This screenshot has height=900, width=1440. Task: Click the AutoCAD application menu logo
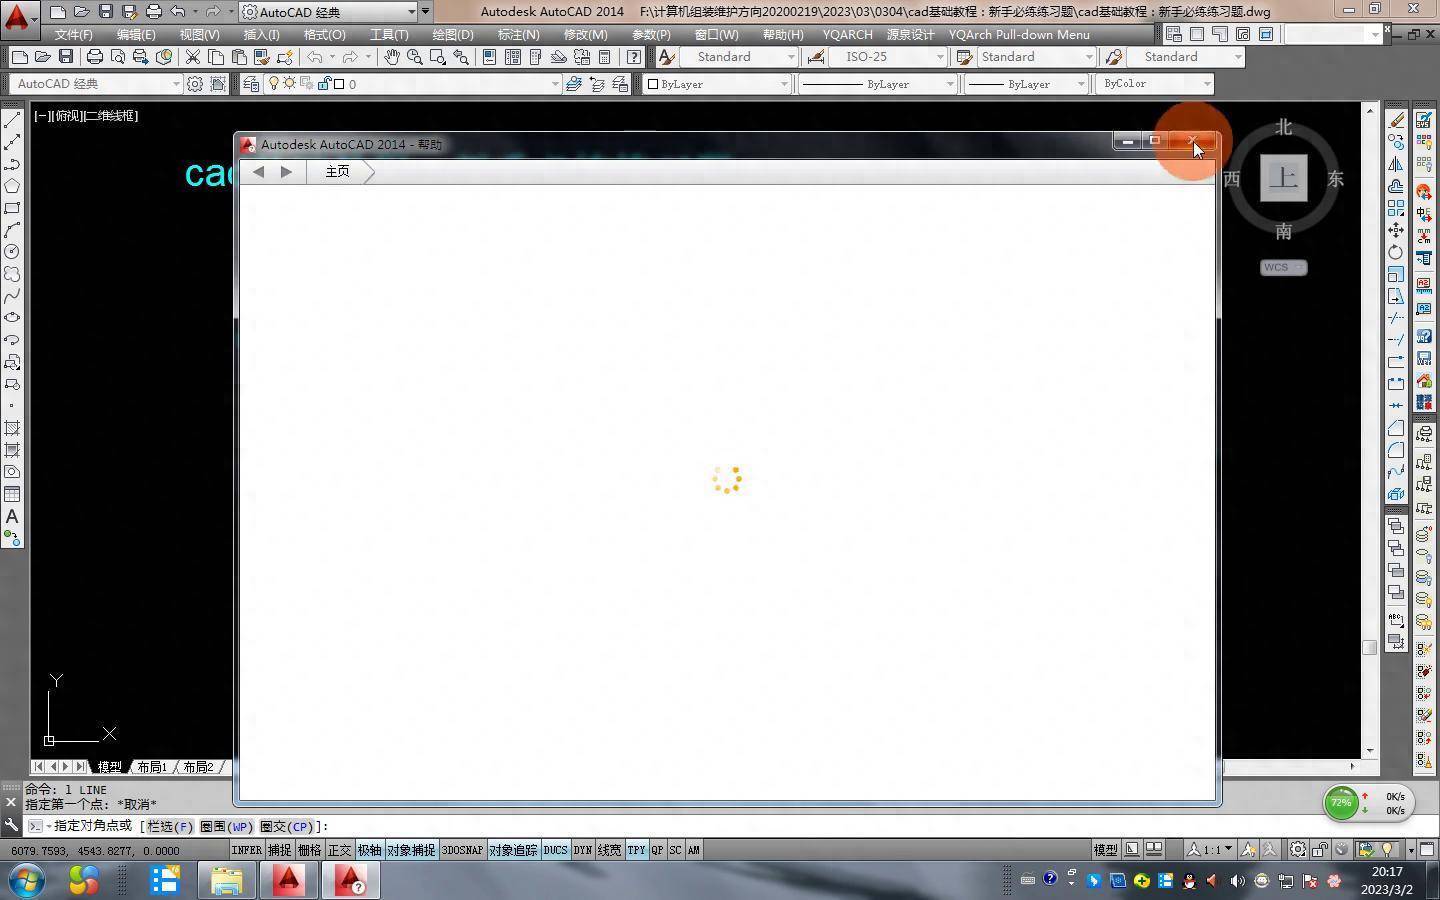(x=17, y=17)
